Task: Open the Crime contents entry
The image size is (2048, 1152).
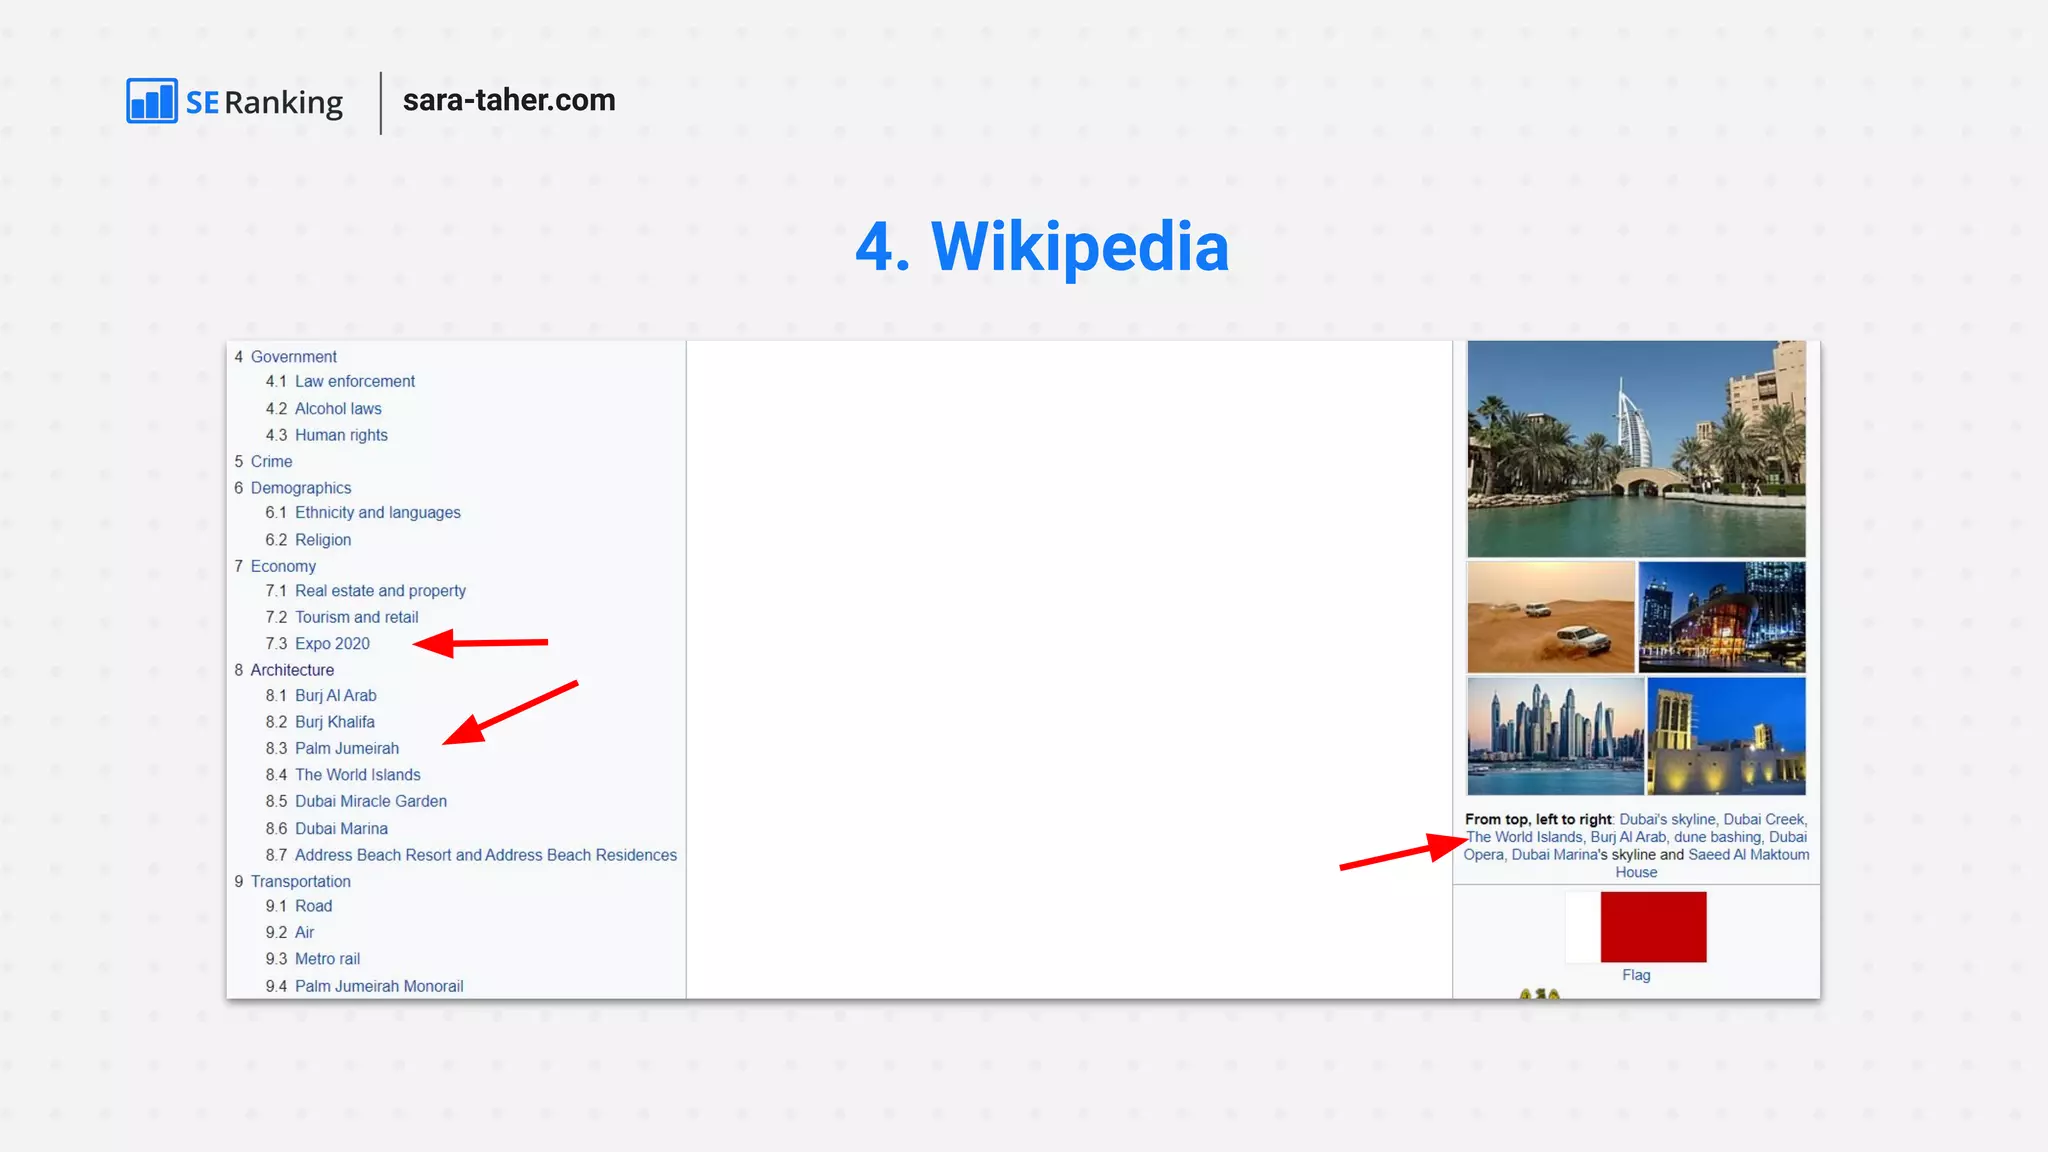Action: (x=271, y=461)
